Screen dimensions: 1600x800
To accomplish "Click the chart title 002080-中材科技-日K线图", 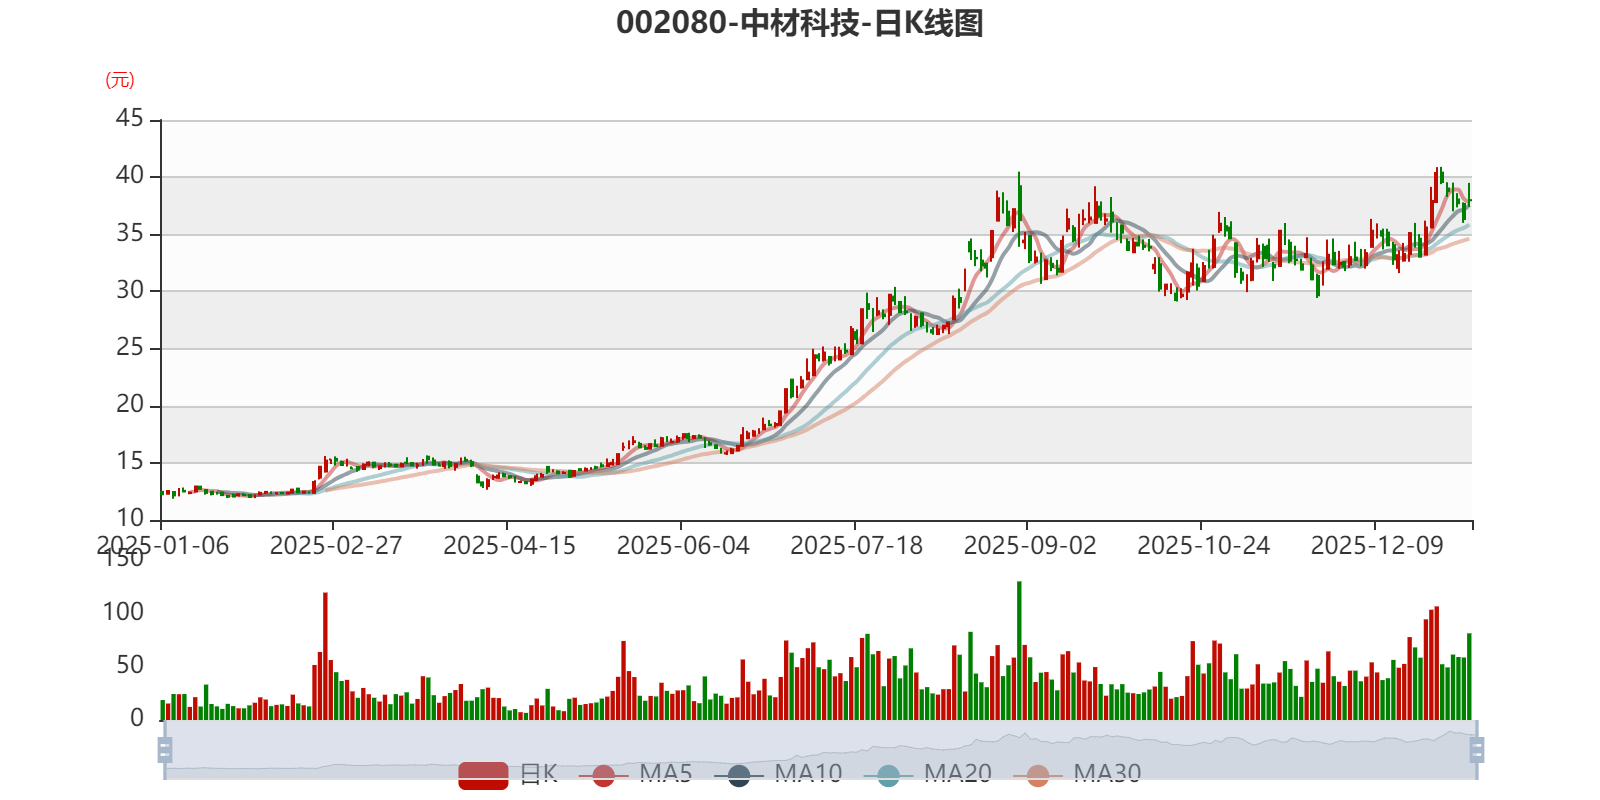I will (800, 23).
